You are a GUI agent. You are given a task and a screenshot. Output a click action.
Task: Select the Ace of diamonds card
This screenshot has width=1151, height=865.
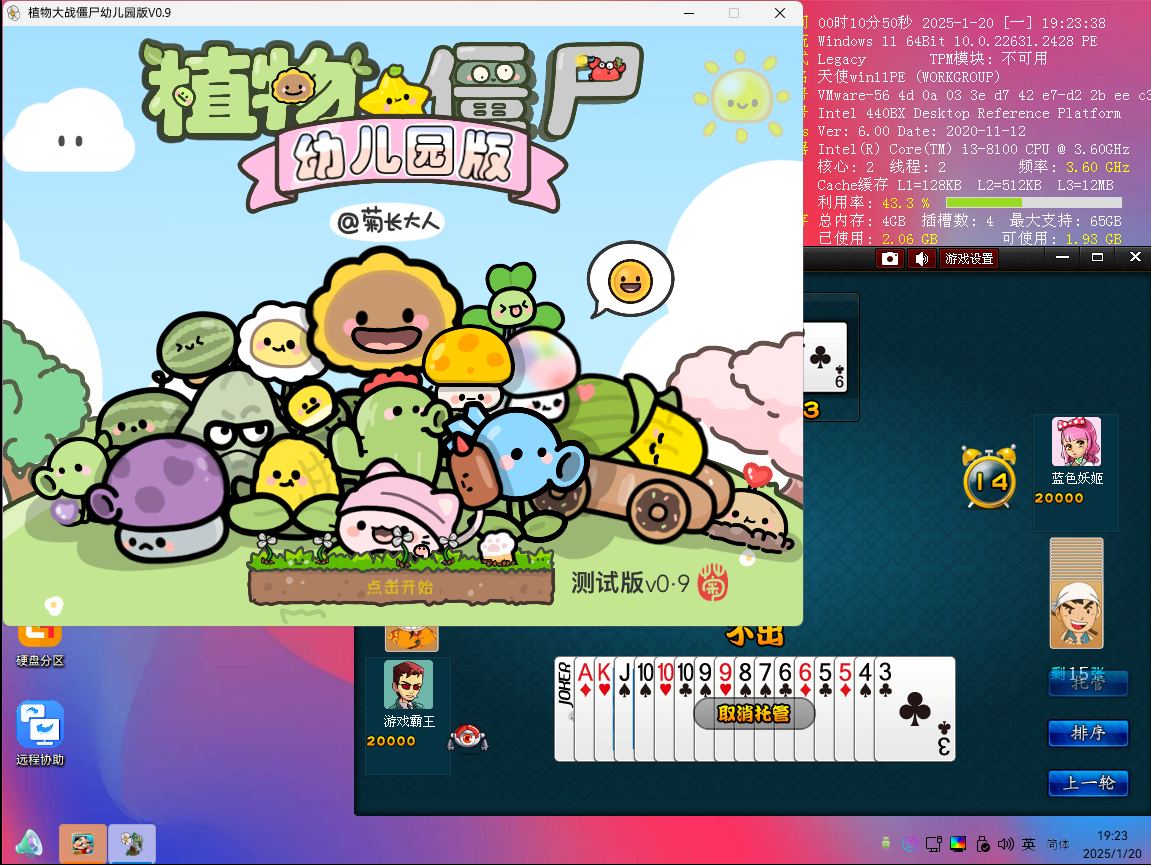(584, 709)
